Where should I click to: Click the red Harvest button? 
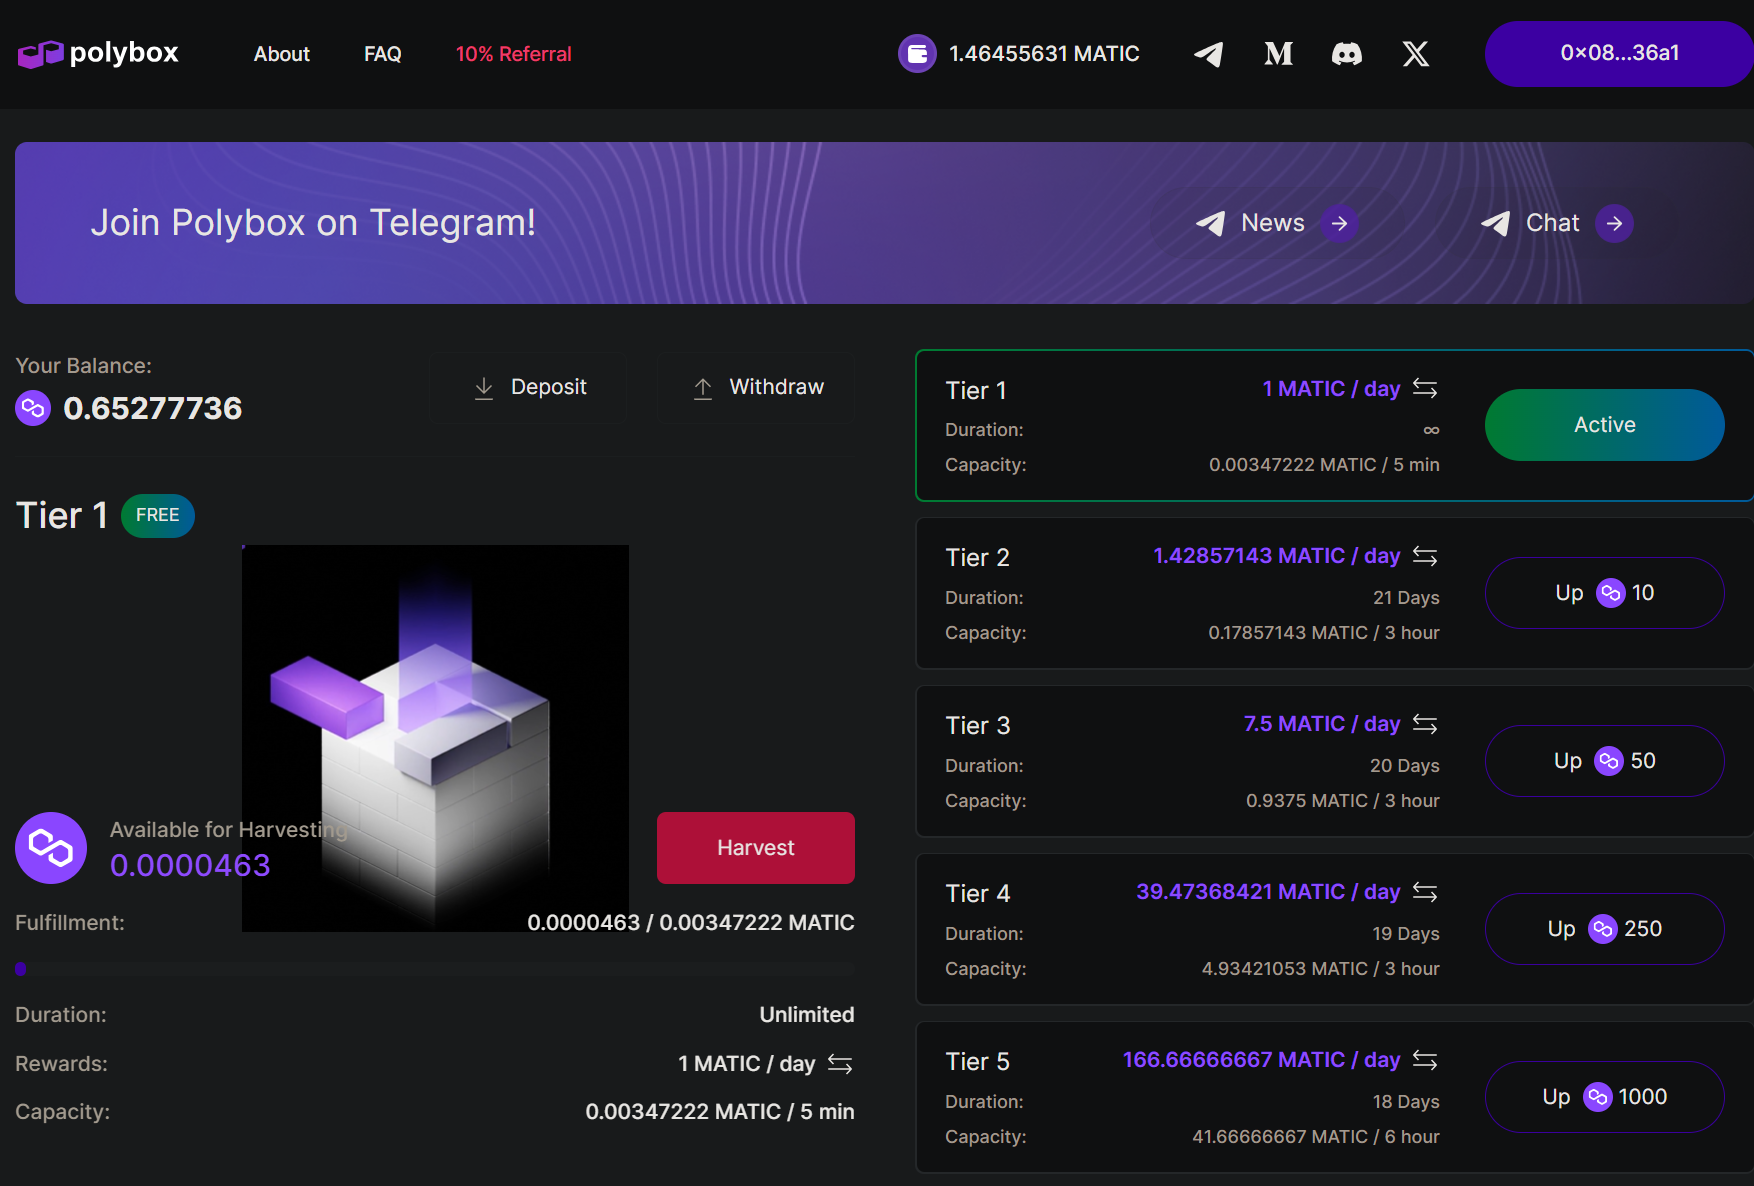(x=756, y=848)
